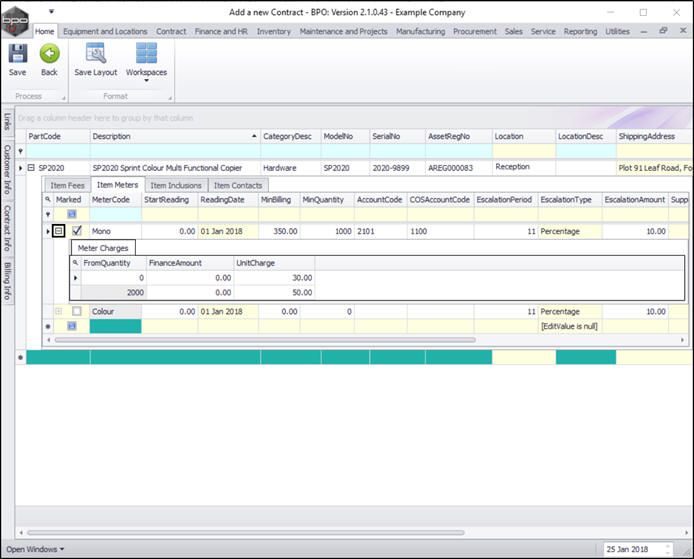Click search icon in Meter Charges header
Image resolution: width=694 pixels, height=559 pixels.
(x=76, y=263)
